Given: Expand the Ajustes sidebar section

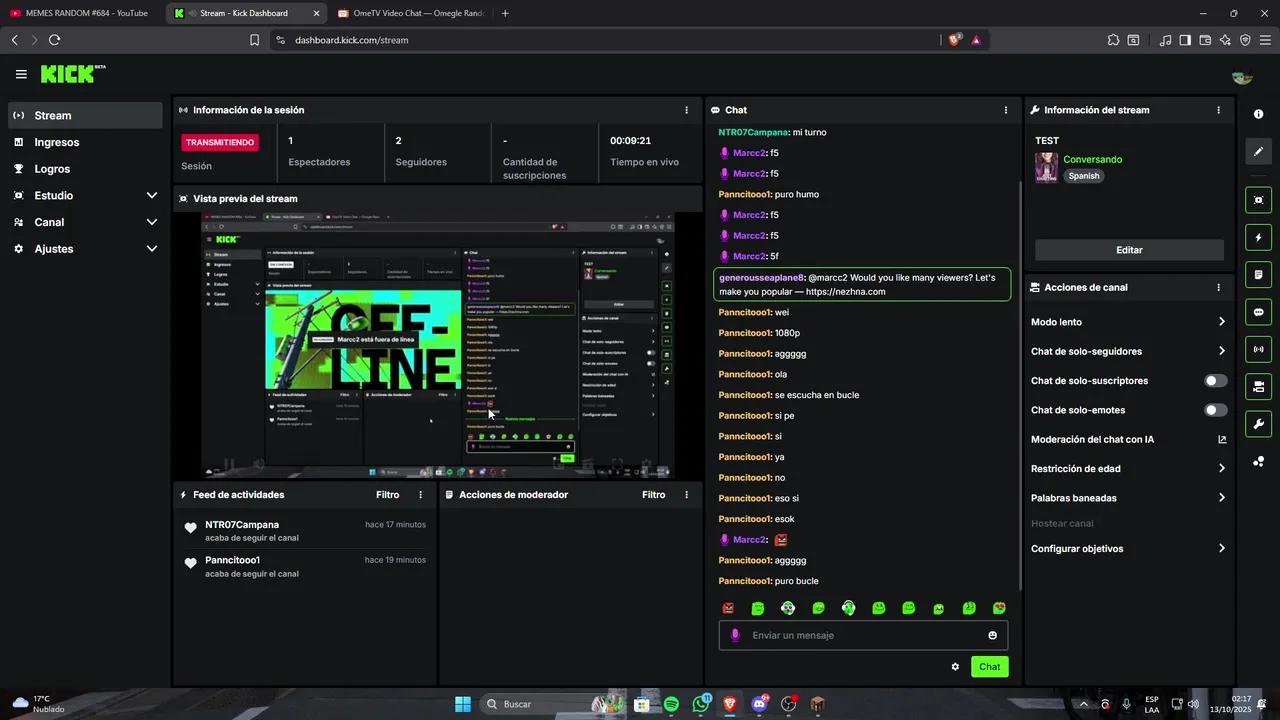Looking at the screenshot, I should point(152,249).
